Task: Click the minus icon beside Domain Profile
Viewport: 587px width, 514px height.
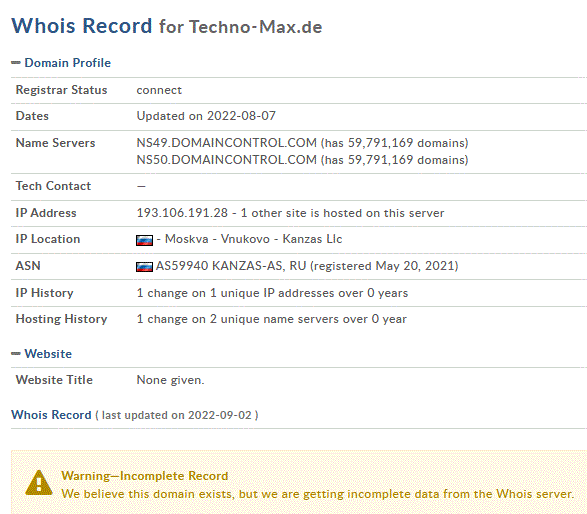Action: (x=16, y=63)
